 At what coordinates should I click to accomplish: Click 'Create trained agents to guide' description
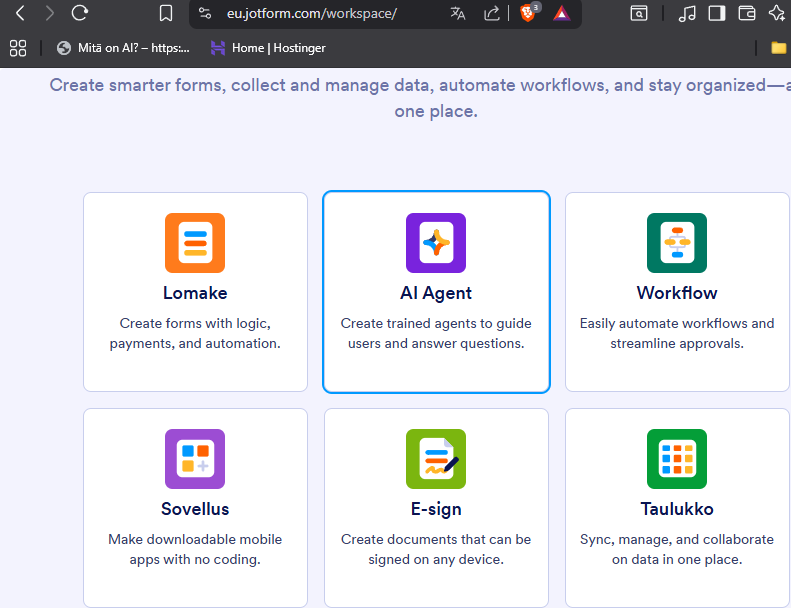[x=436, y=333]
